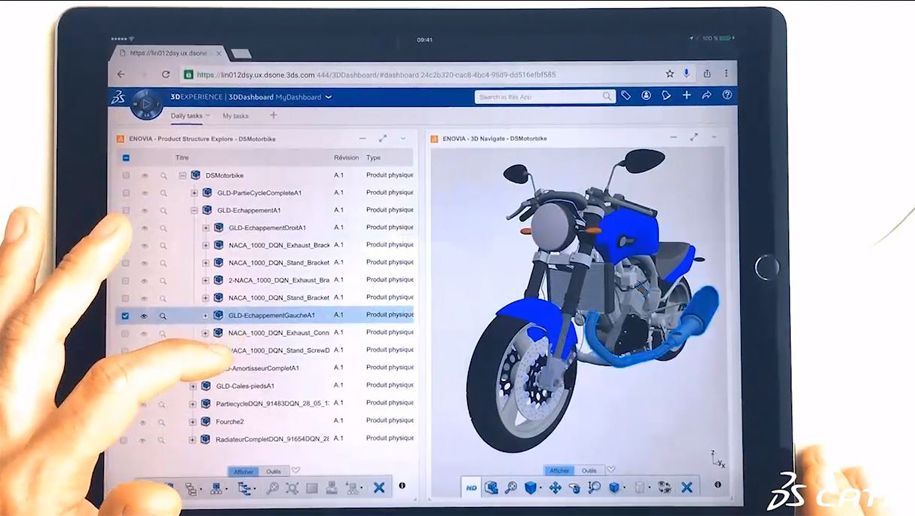The image size is (915, 516).
Task: Expand the RadiateurCompletDQN node
Action: (x=193, y=439)
